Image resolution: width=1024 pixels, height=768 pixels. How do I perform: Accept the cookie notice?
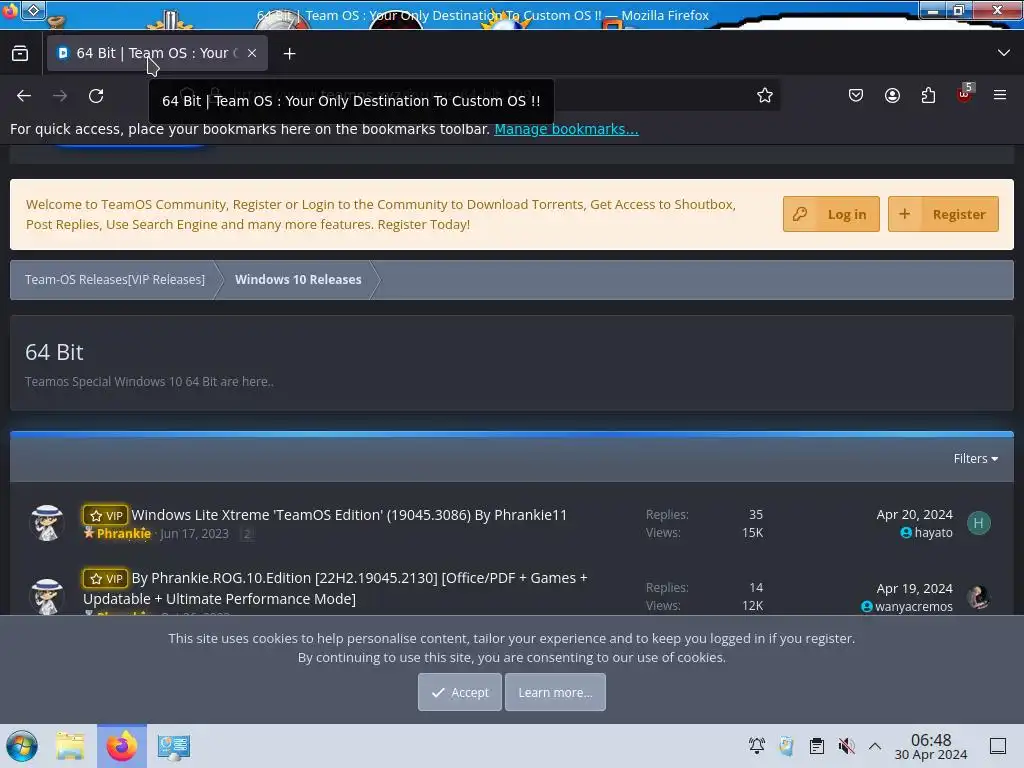pos(460,692)
